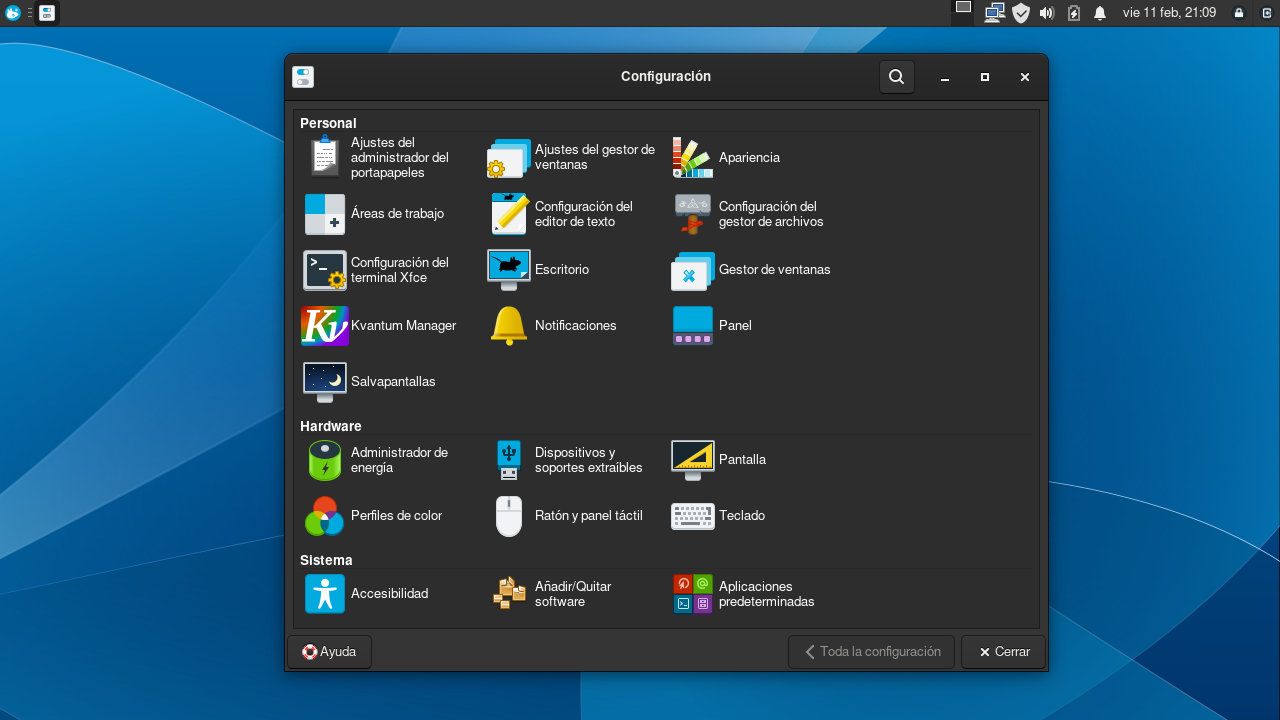Open the Accesibilidad settings
This screenshot has width=1280, height=720.
tap(366, 593)
